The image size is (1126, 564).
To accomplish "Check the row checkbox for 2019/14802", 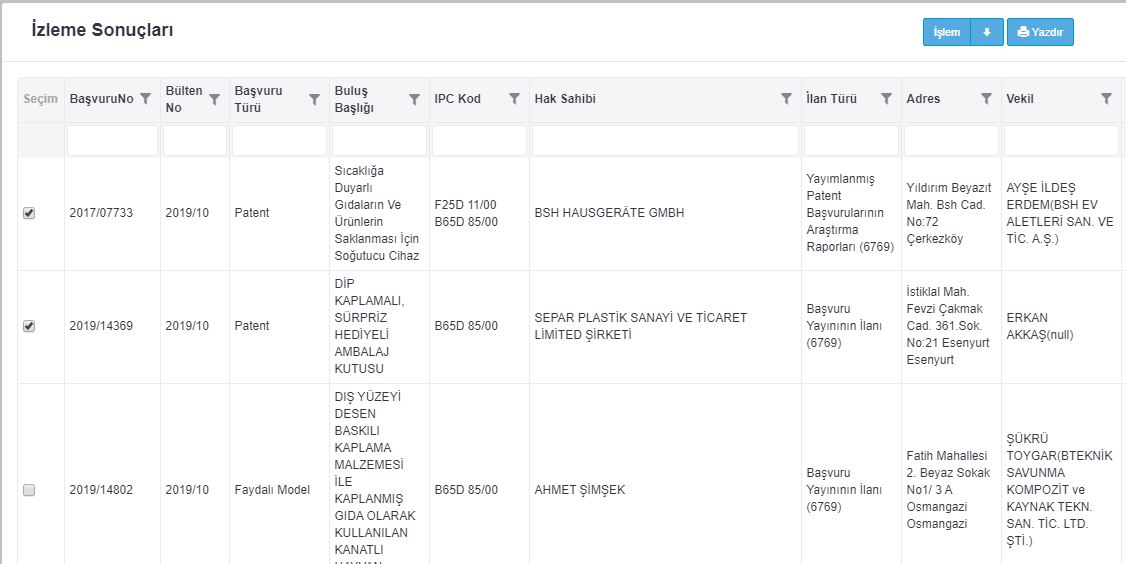I will pos(29,490).
